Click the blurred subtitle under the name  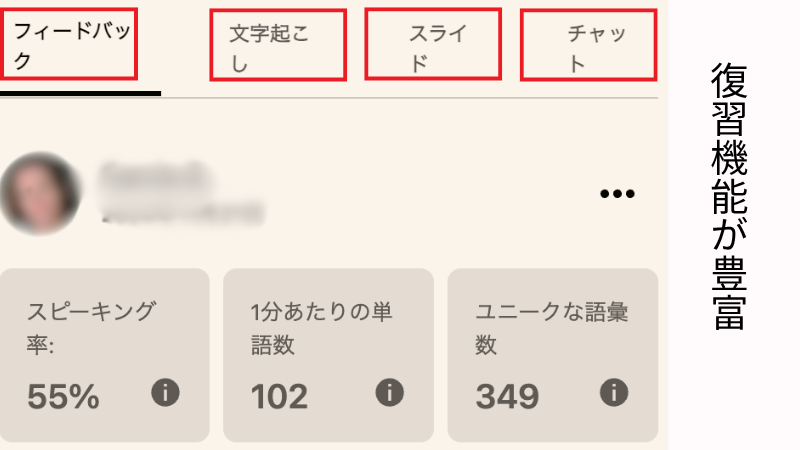coord(184,213)
